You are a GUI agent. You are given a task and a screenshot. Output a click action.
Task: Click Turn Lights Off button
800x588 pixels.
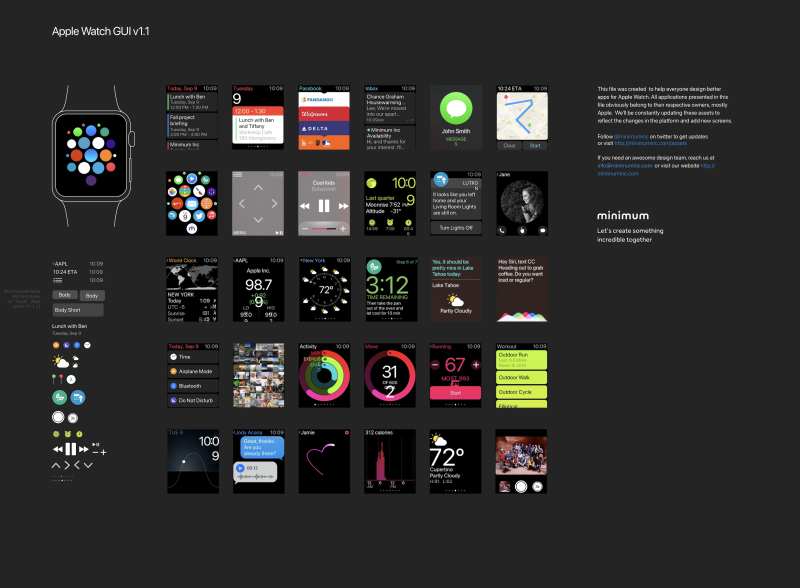click(456, 228)
